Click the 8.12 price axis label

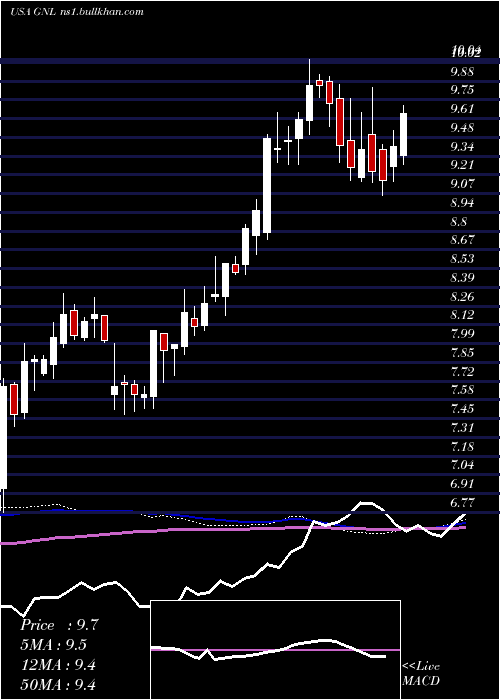coord(464,315)
